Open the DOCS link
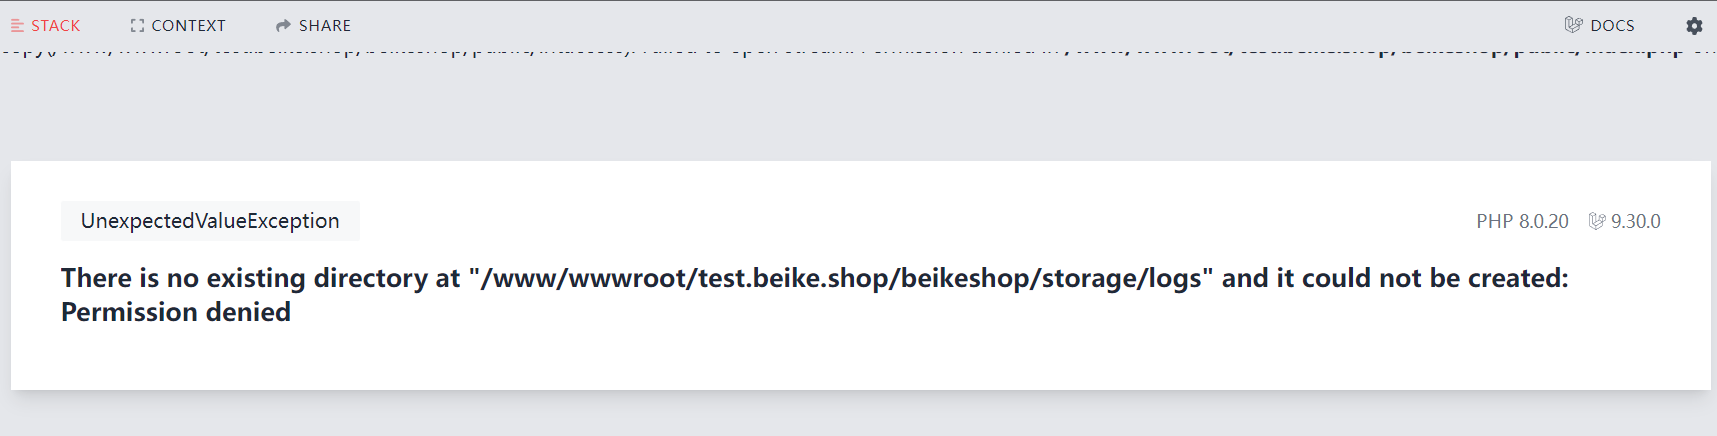Image resolution: width=1717 pixels, height=436 pixels. (1599, 26)
